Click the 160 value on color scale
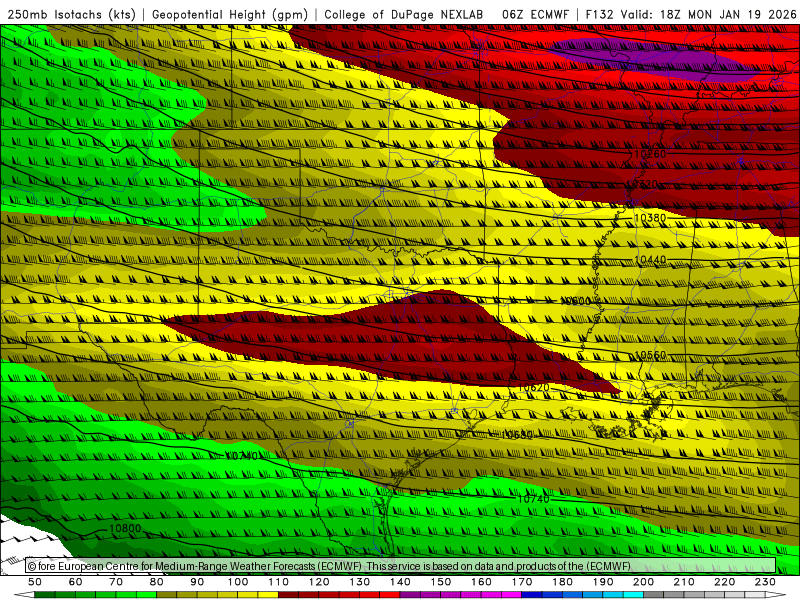 [481, 582]
